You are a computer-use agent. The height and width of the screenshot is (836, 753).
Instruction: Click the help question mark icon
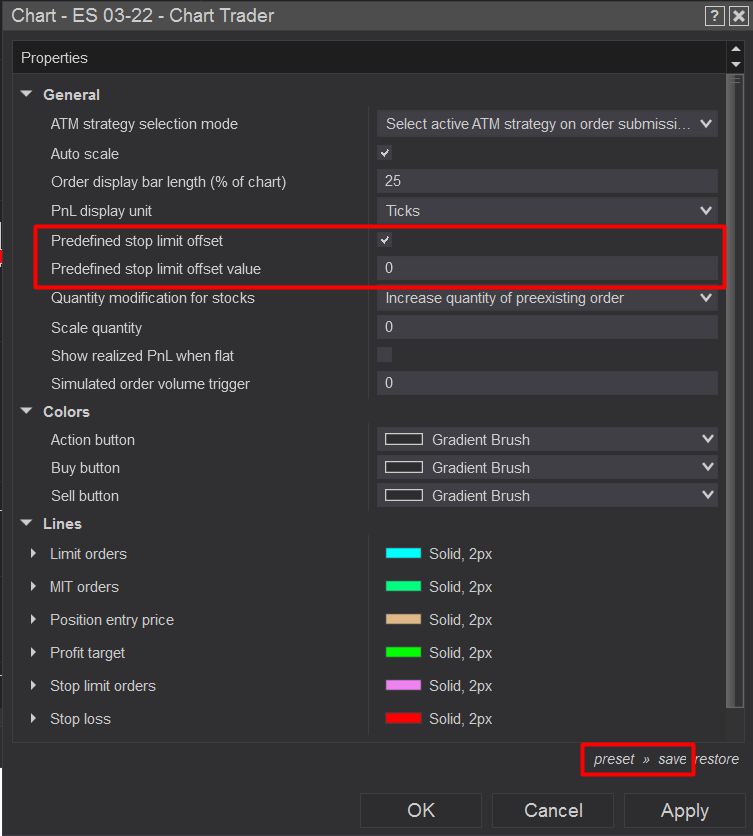[x=714, y=16]
